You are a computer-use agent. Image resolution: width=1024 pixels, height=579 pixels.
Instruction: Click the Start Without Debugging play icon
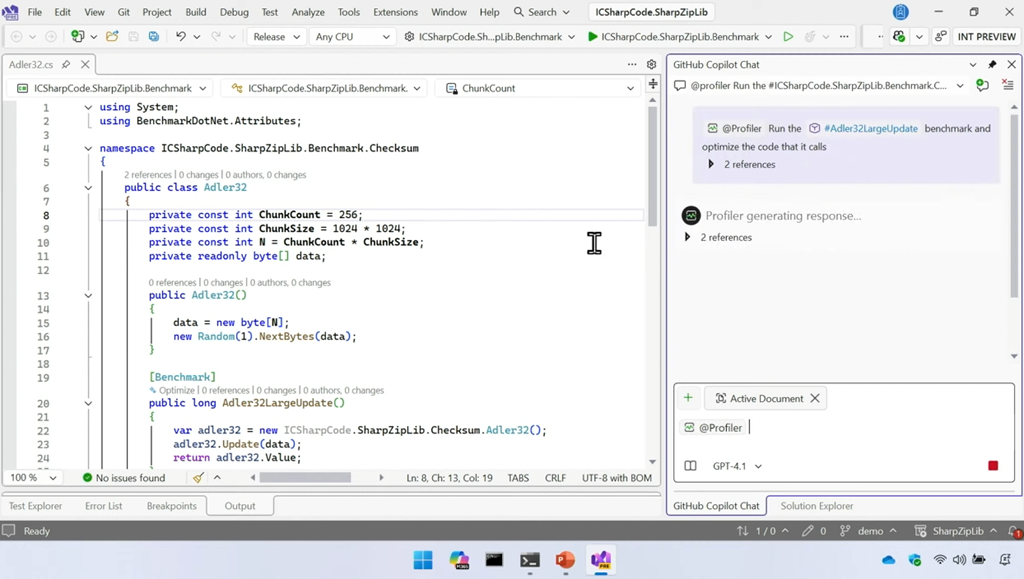coord(788,37)
